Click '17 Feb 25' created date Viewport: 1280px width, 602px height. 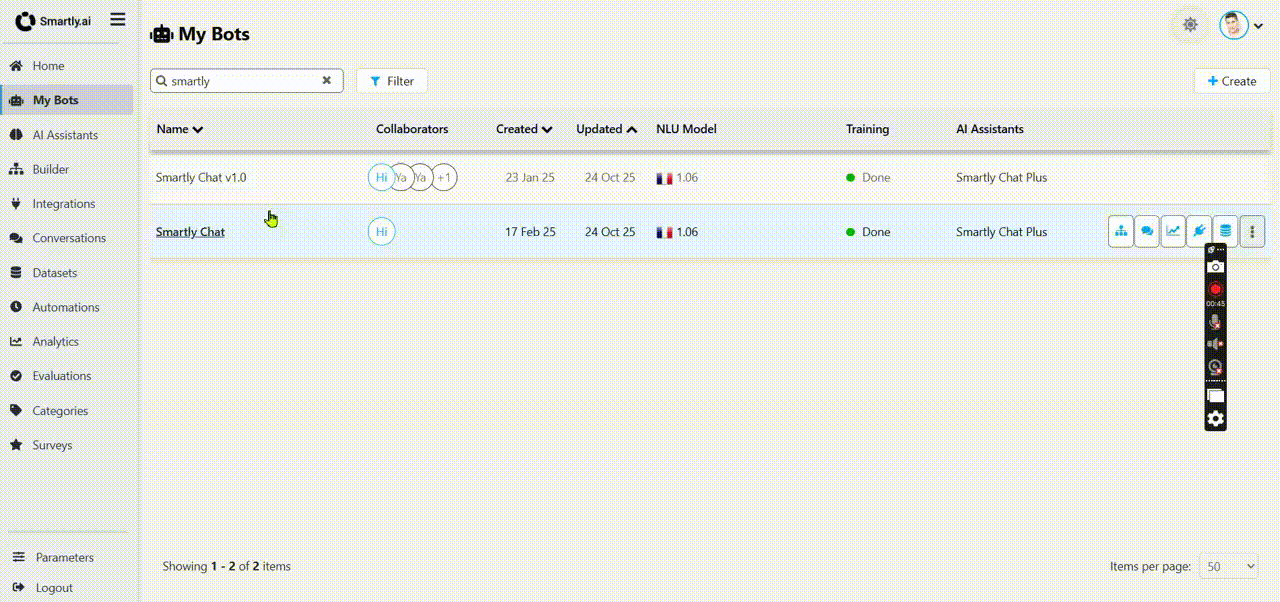pyautogui.click(x=530, y=232)
